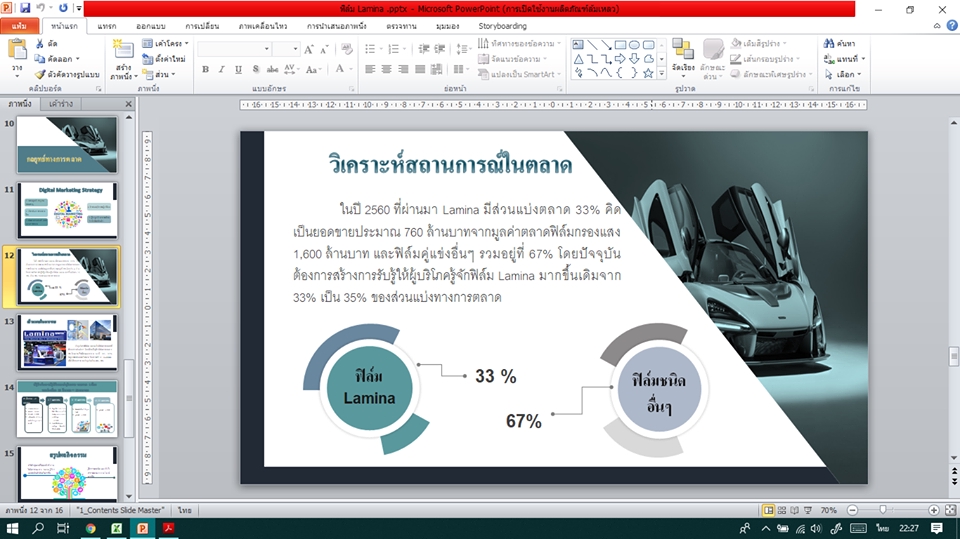Open Excel from the Windows taskbar
The image size is (960, 539).
coord(116,528)
